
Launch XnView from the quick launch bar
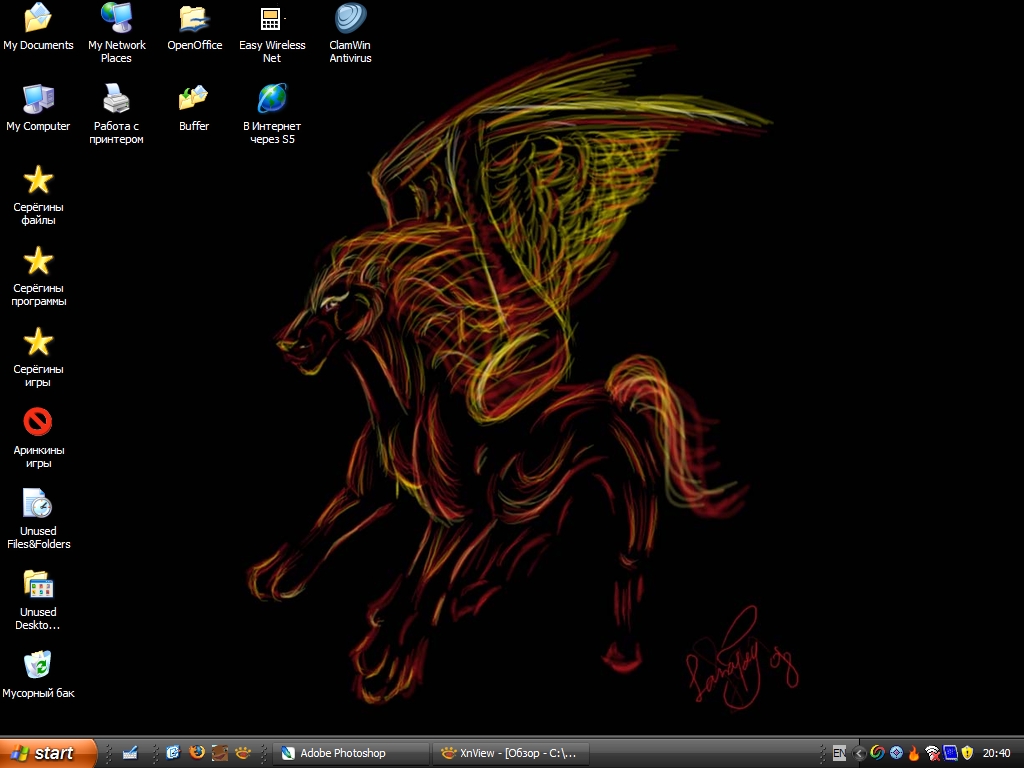242,752
